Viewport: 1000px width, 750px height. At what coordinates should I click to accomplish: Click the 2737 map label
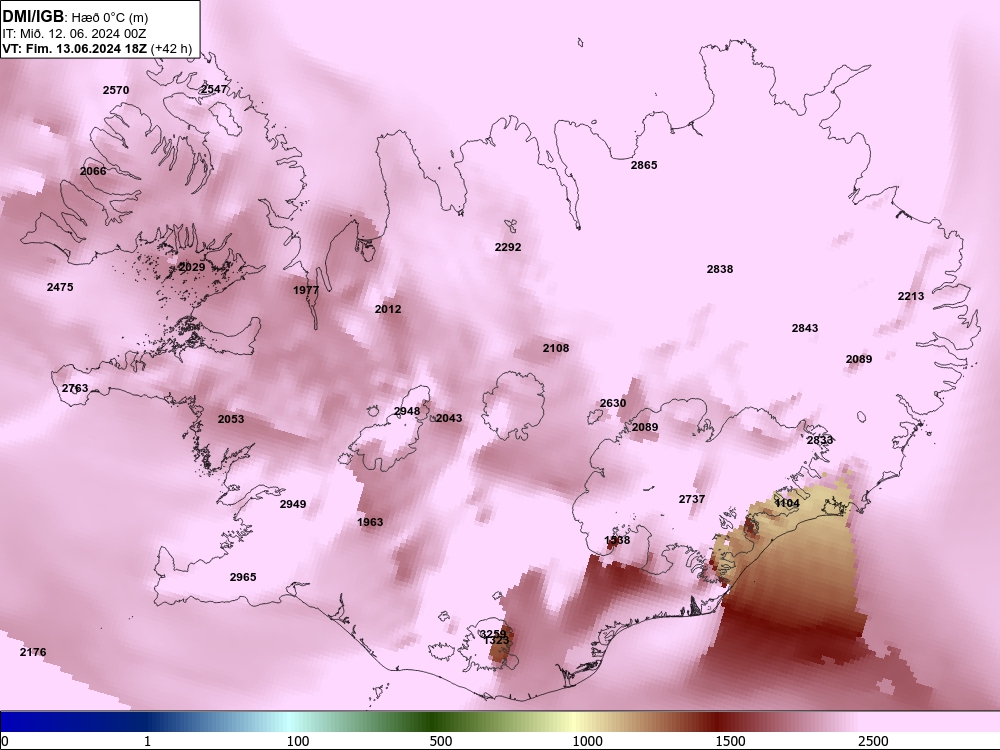coord(691,499)
